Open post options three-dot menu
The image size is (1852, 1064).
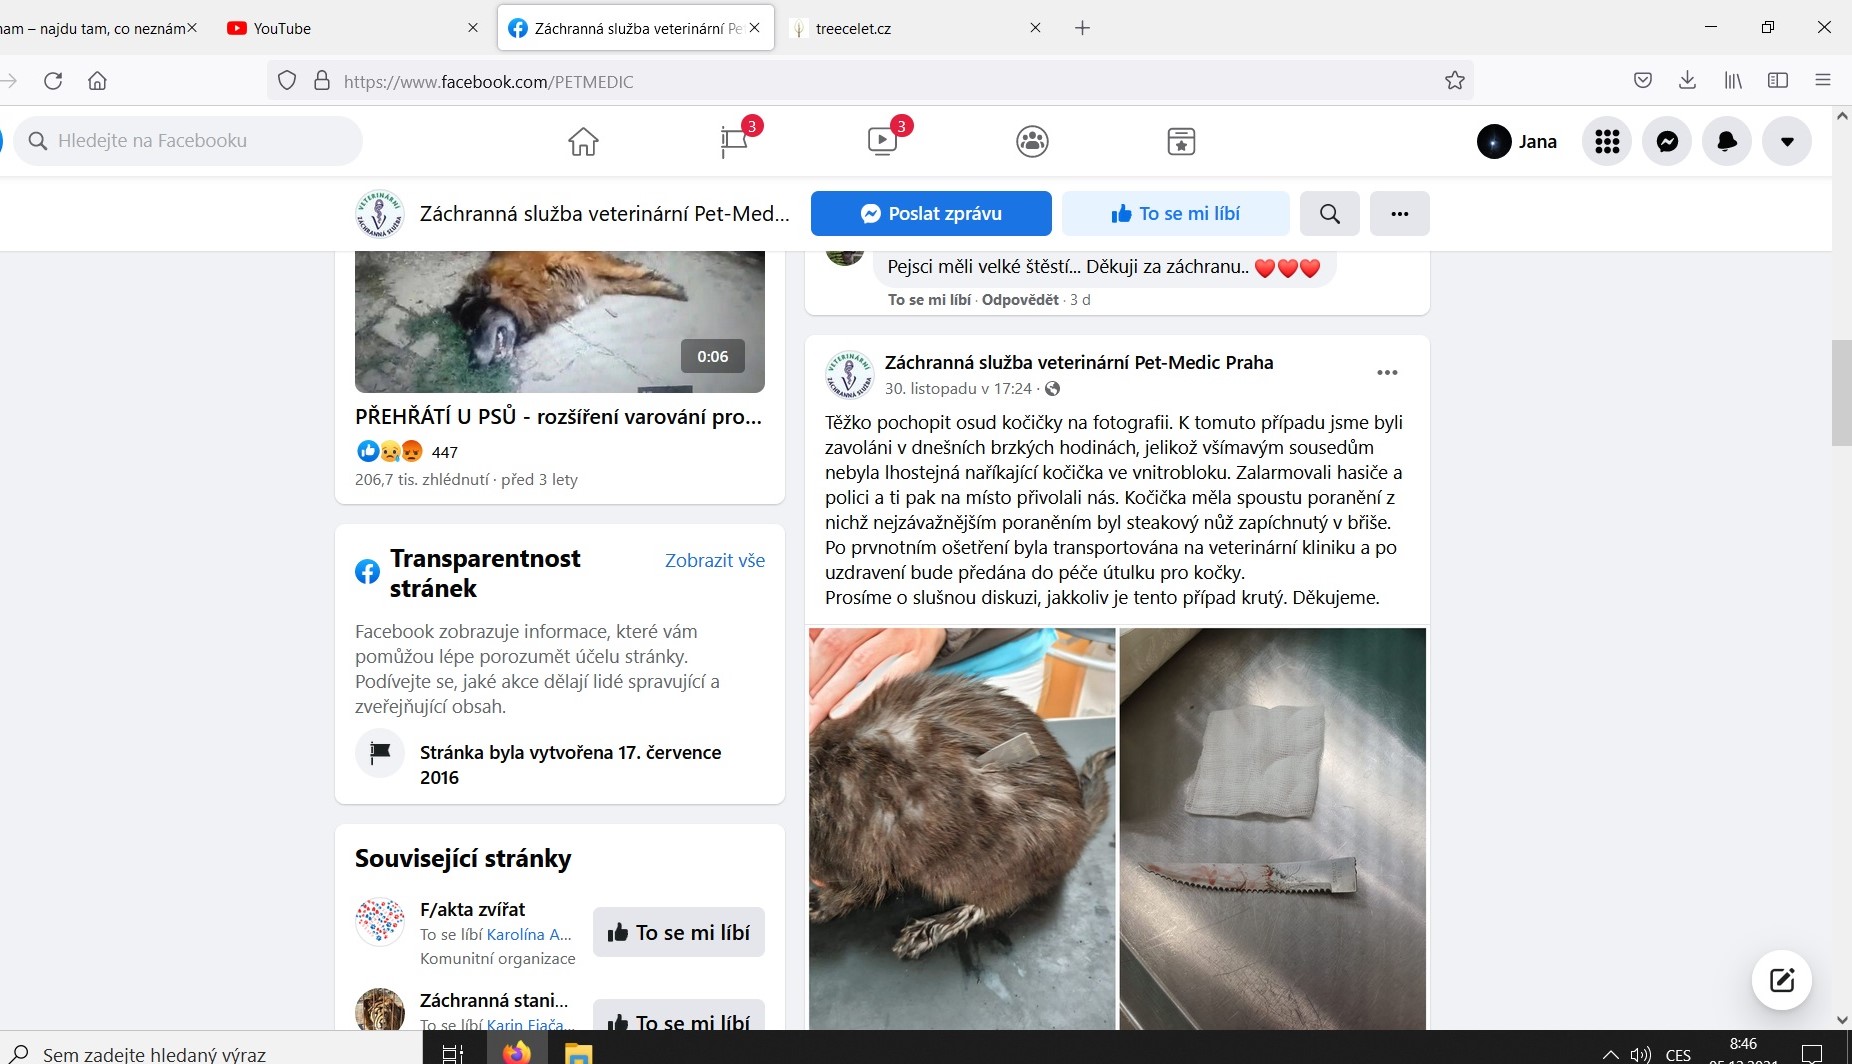[1387, 373]
